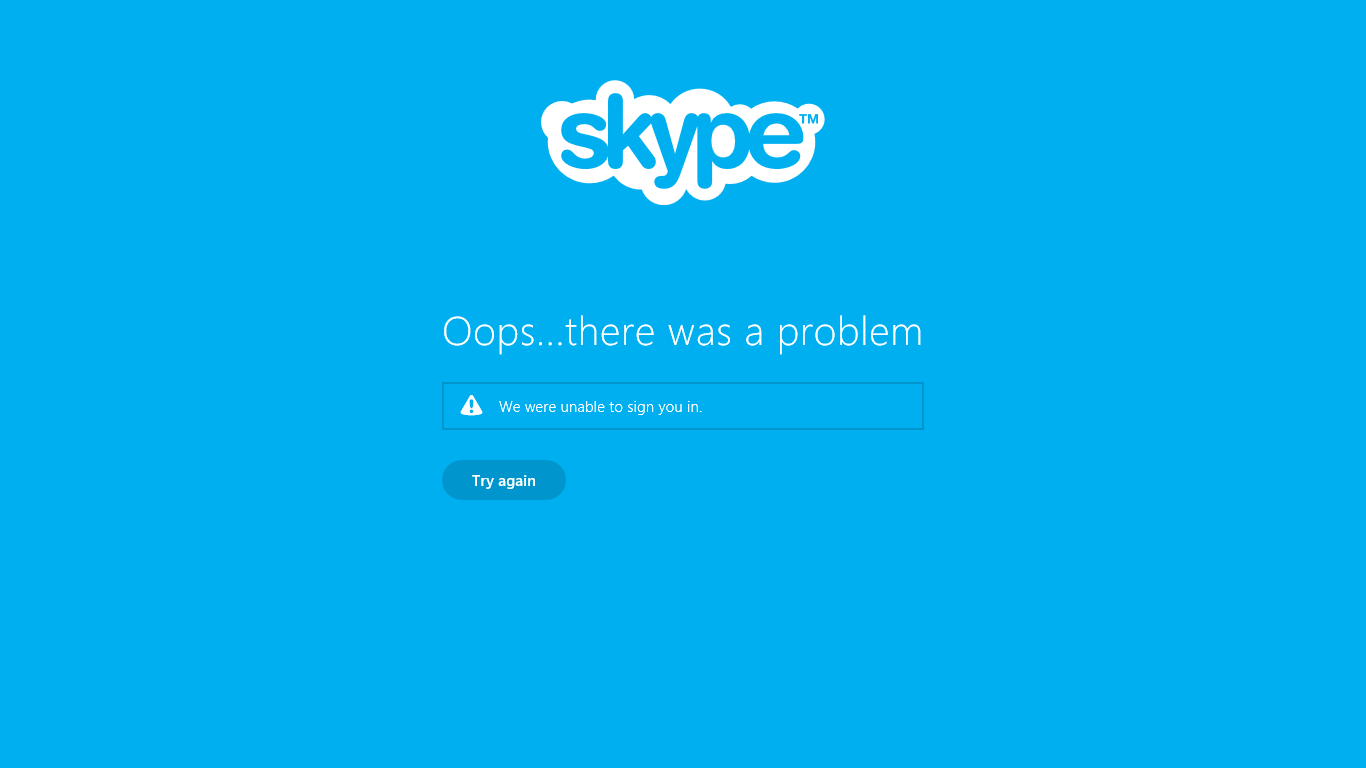This screenshot has height=768, width=1366.
Task: Click the warning triangle icon
Action: [471, 405]
